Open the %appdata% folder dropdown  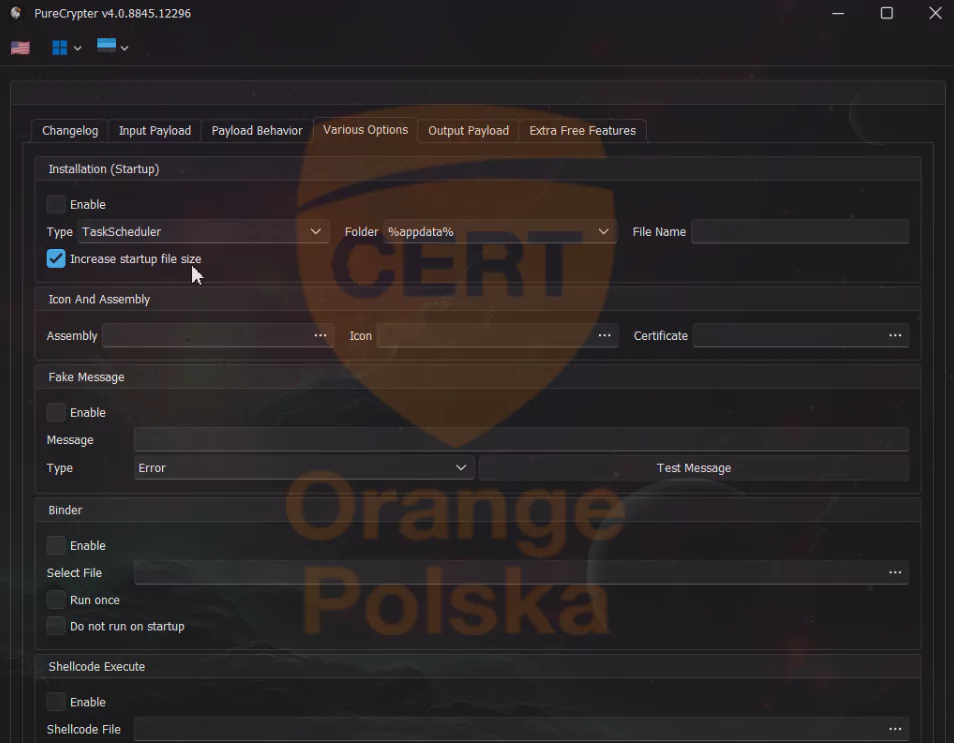pyautogui.click(x=500, y=232)
